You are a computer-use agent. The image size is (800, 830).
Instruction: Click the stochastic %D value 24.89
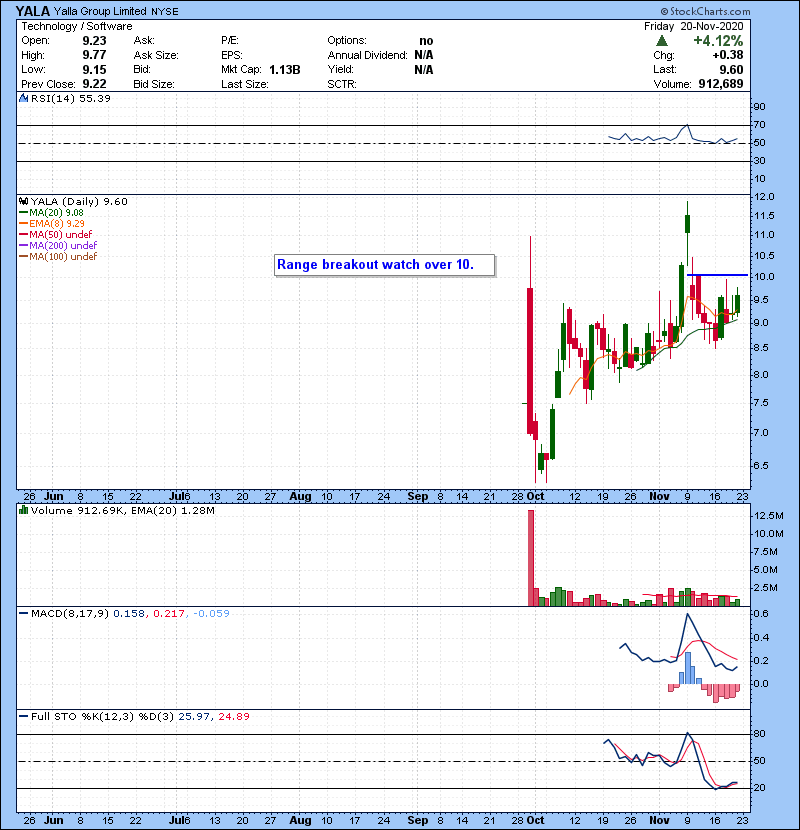pyautogui.click(x=234, y=717)
